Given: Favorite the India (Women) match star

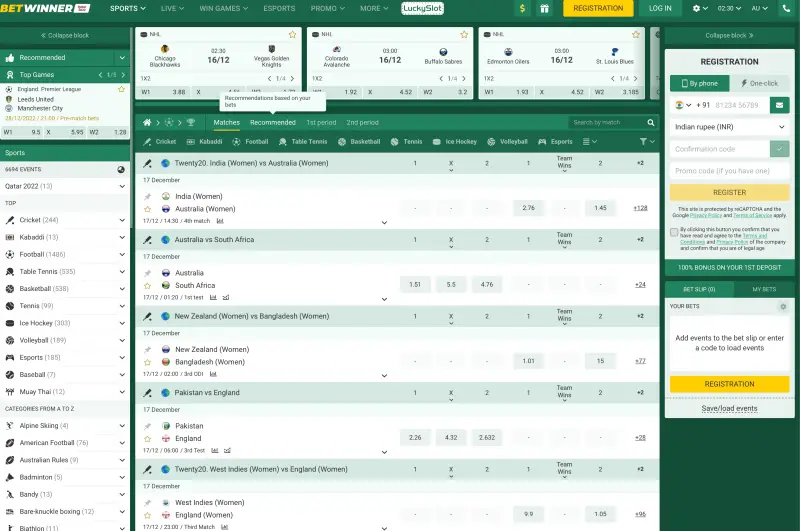Looking at the screenshot, I should tap(147, 209).
